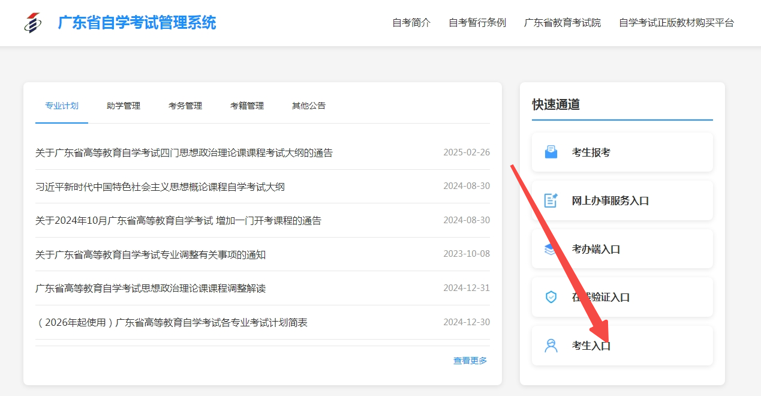Open the 自考简介 navigation link

click(411, 23)
